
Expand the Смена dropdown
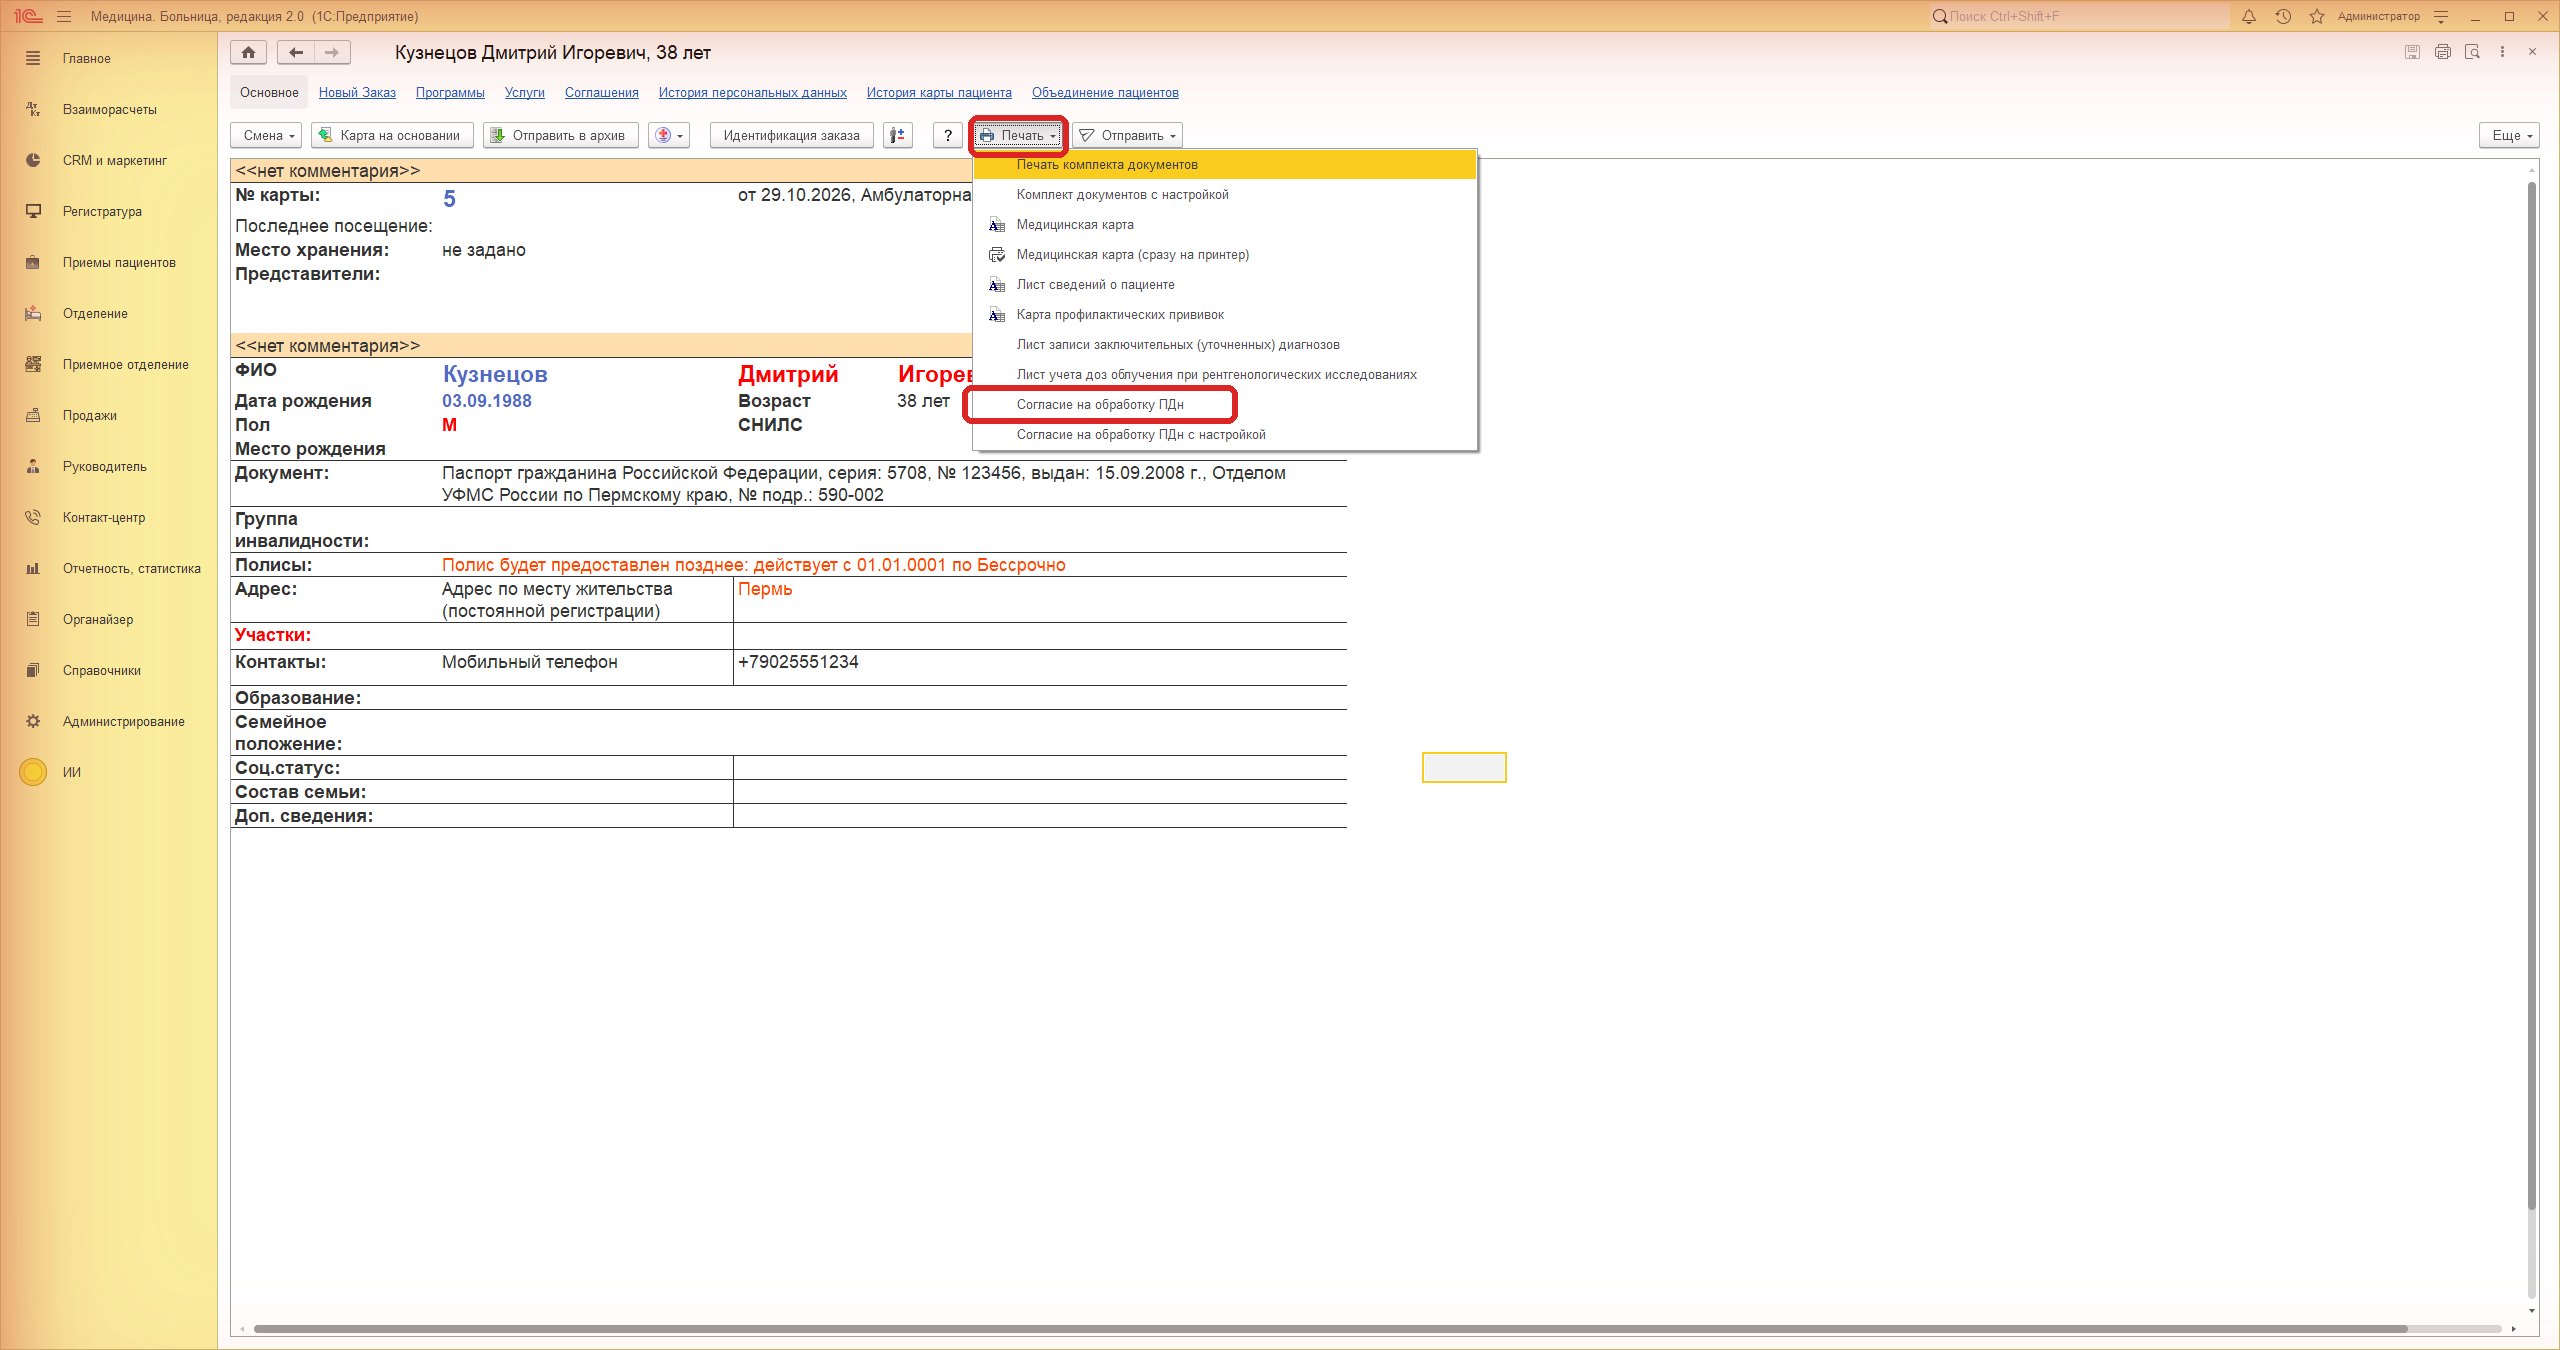tap(265, 135)
